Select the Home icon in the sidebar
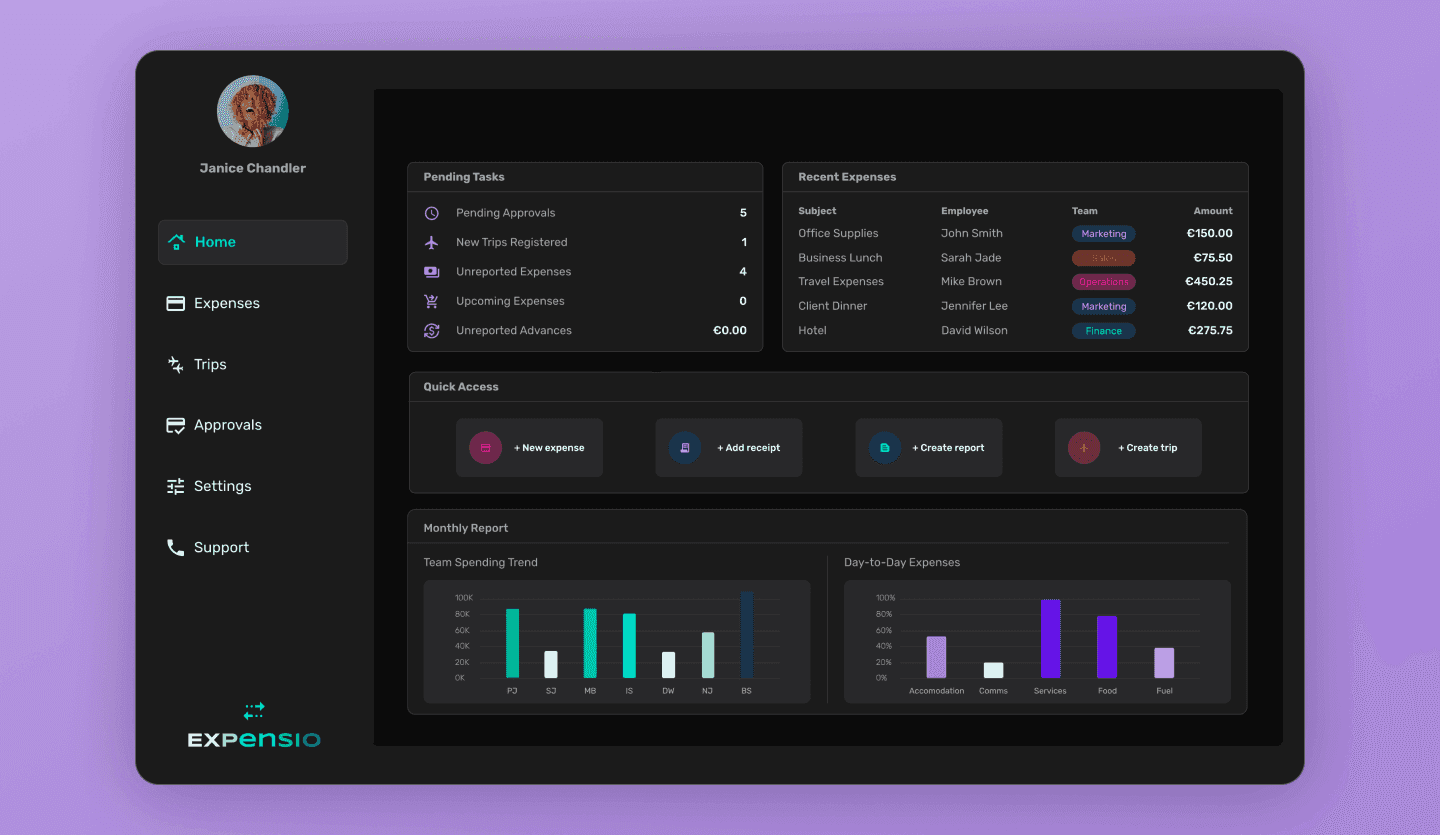 [x=176, y=241]
